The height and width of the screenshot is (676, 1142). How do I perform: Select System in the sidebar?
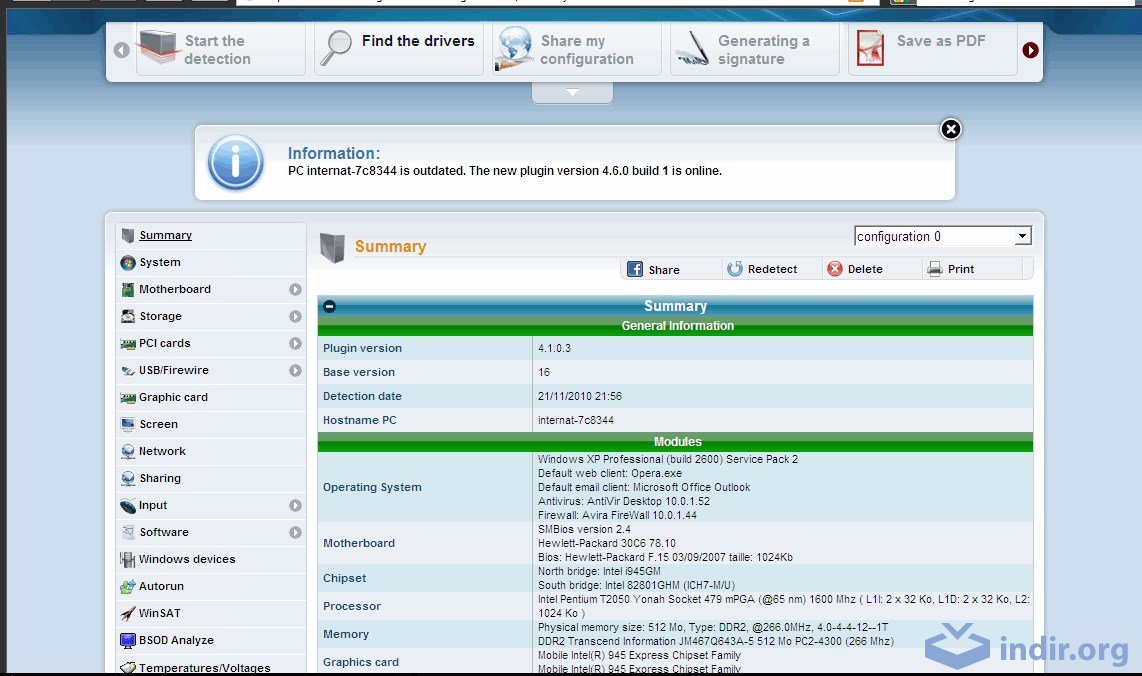tap(160, 262)
